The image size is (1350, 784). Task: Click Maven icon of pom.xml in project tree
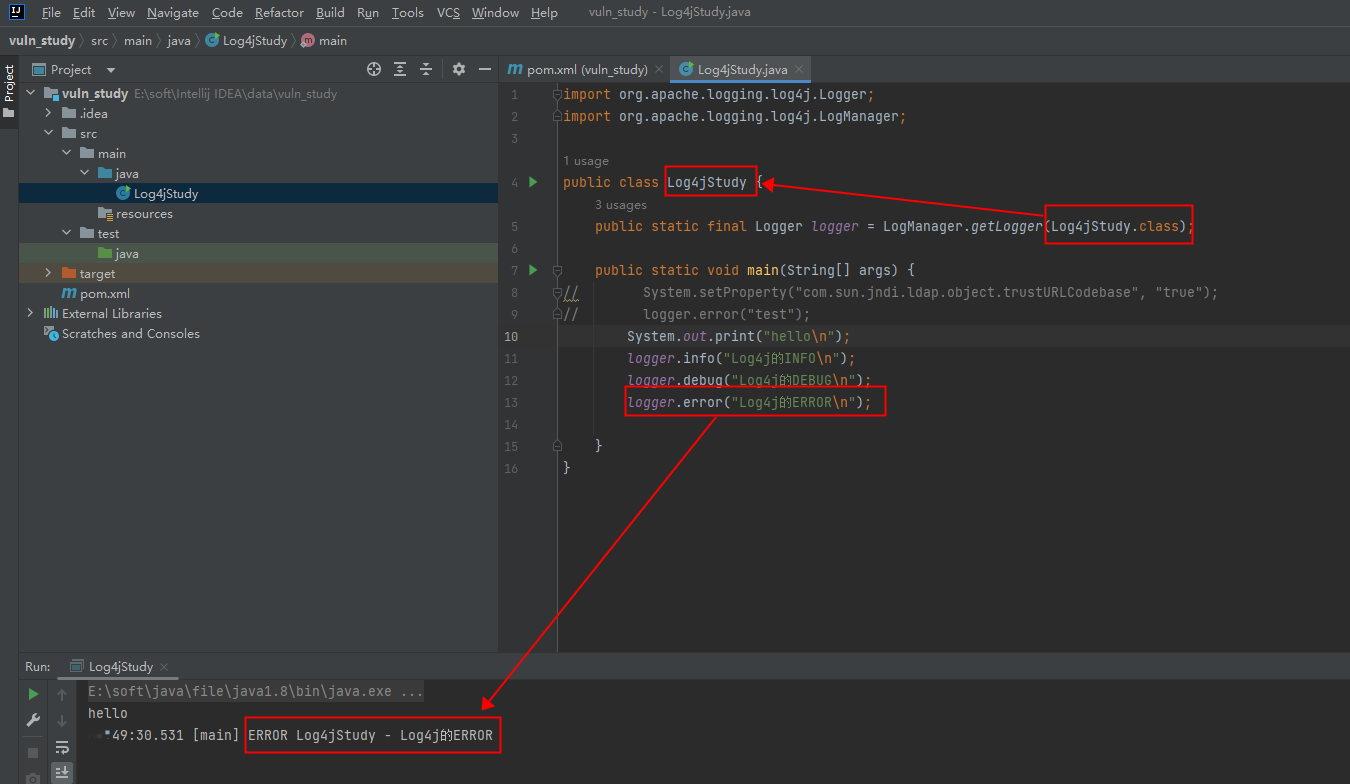click(69, 293)
